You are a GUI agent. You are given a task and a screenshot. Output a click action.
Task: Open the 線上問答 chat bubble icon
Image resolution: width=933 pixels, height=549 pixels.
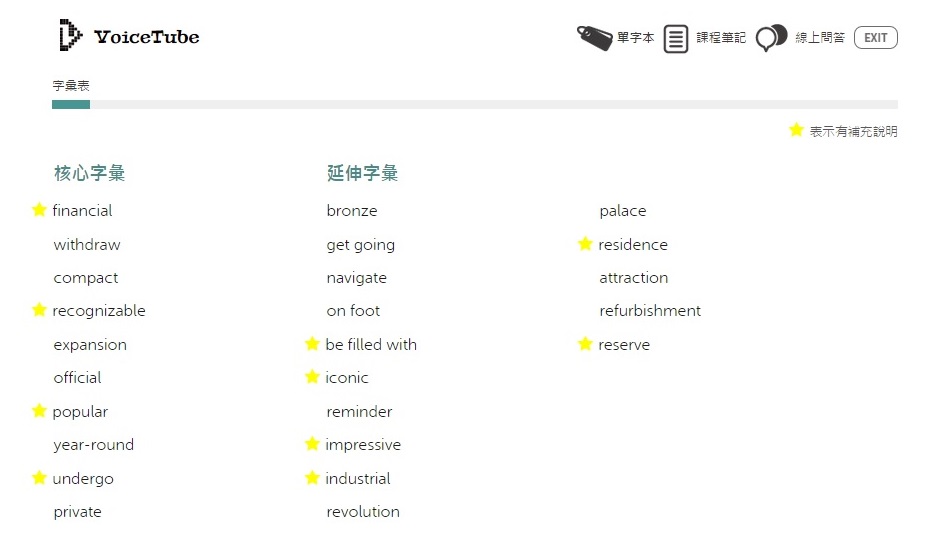click(x=771, y=38)
